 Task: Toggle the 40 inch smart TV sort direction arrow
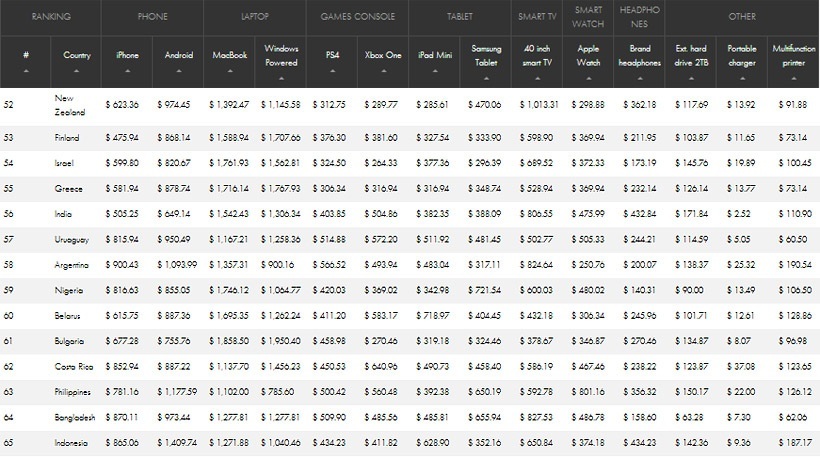(537, 78)
